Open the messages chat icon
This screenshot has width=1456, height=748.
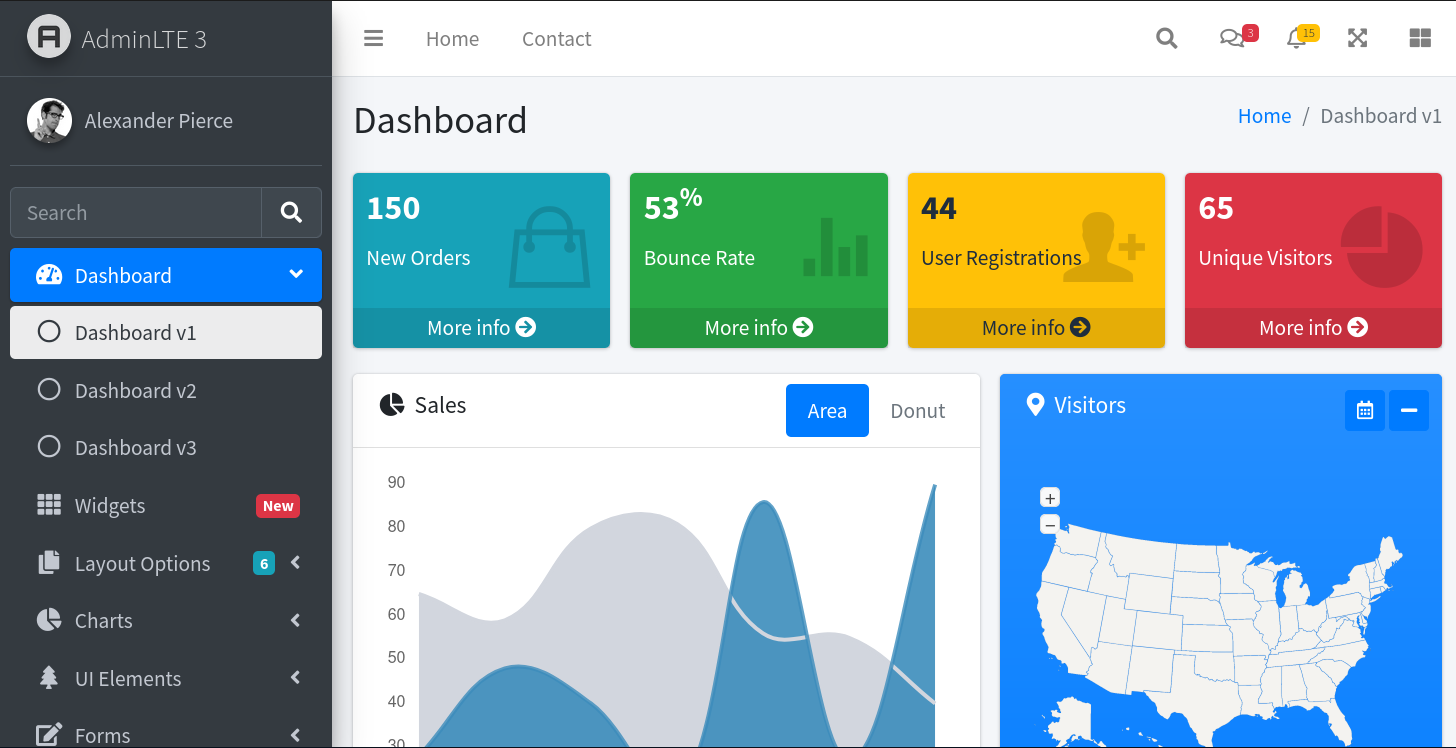click(1232, 39)
